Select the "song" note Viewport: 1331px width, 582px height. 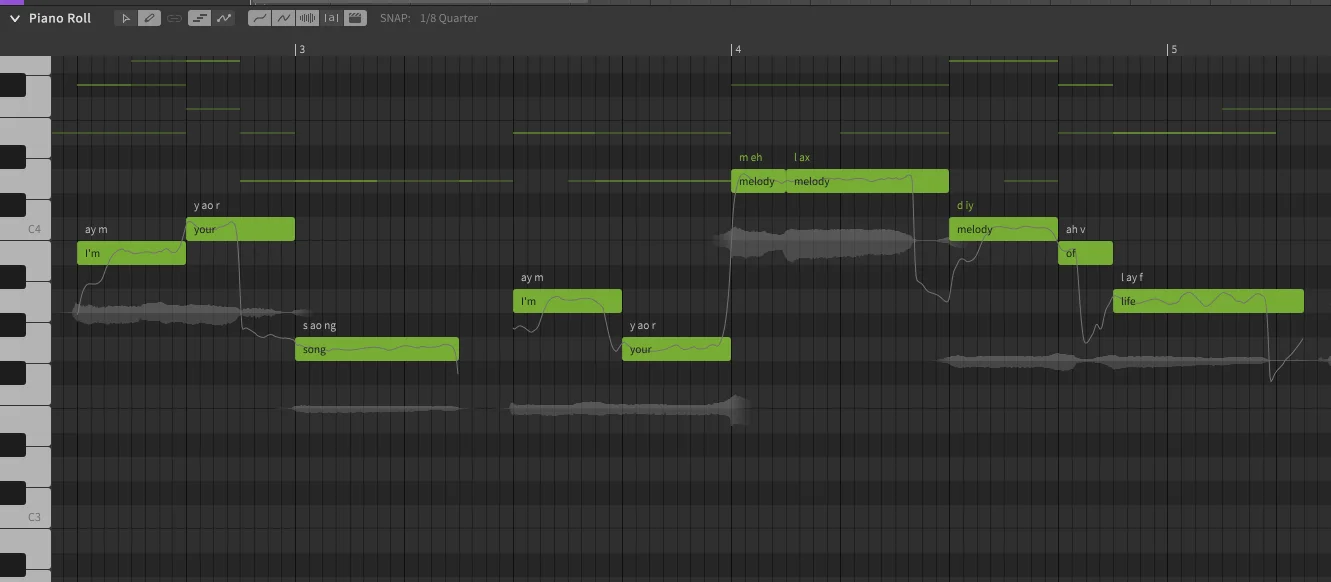pyautogui.click(x=377, y=349)
